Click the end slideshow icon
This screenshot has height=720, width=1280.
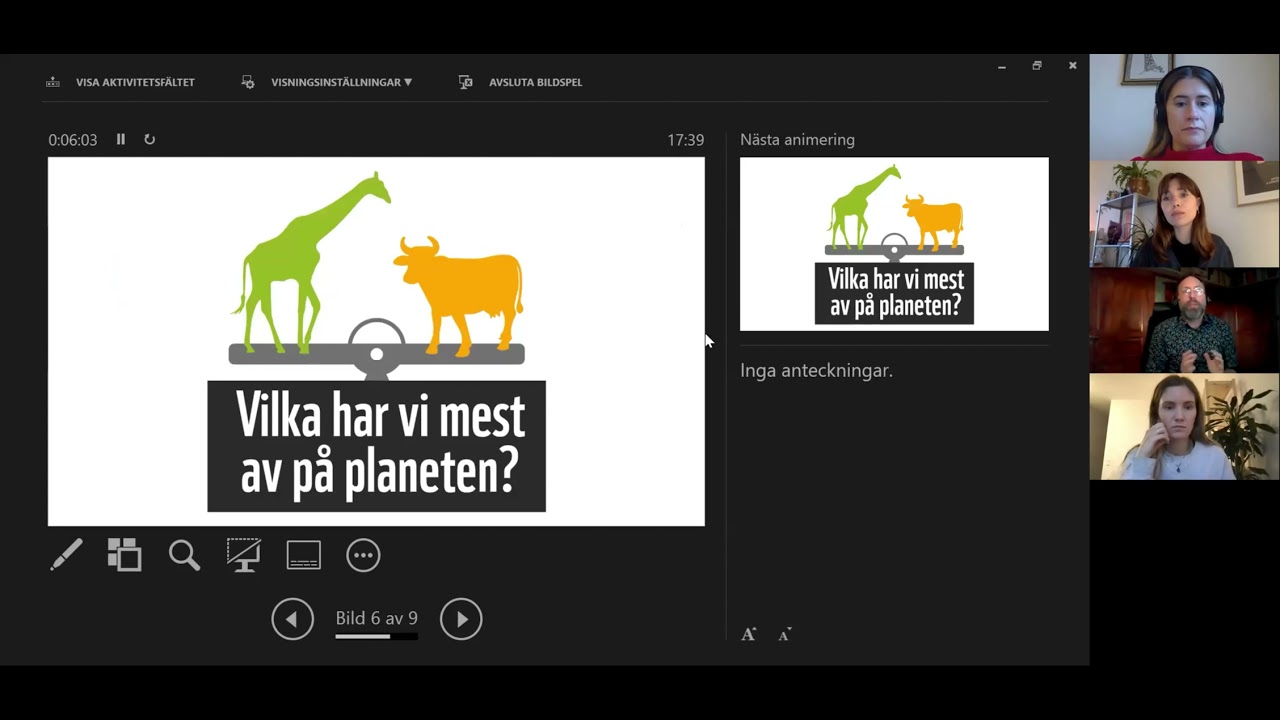[465, 82]
